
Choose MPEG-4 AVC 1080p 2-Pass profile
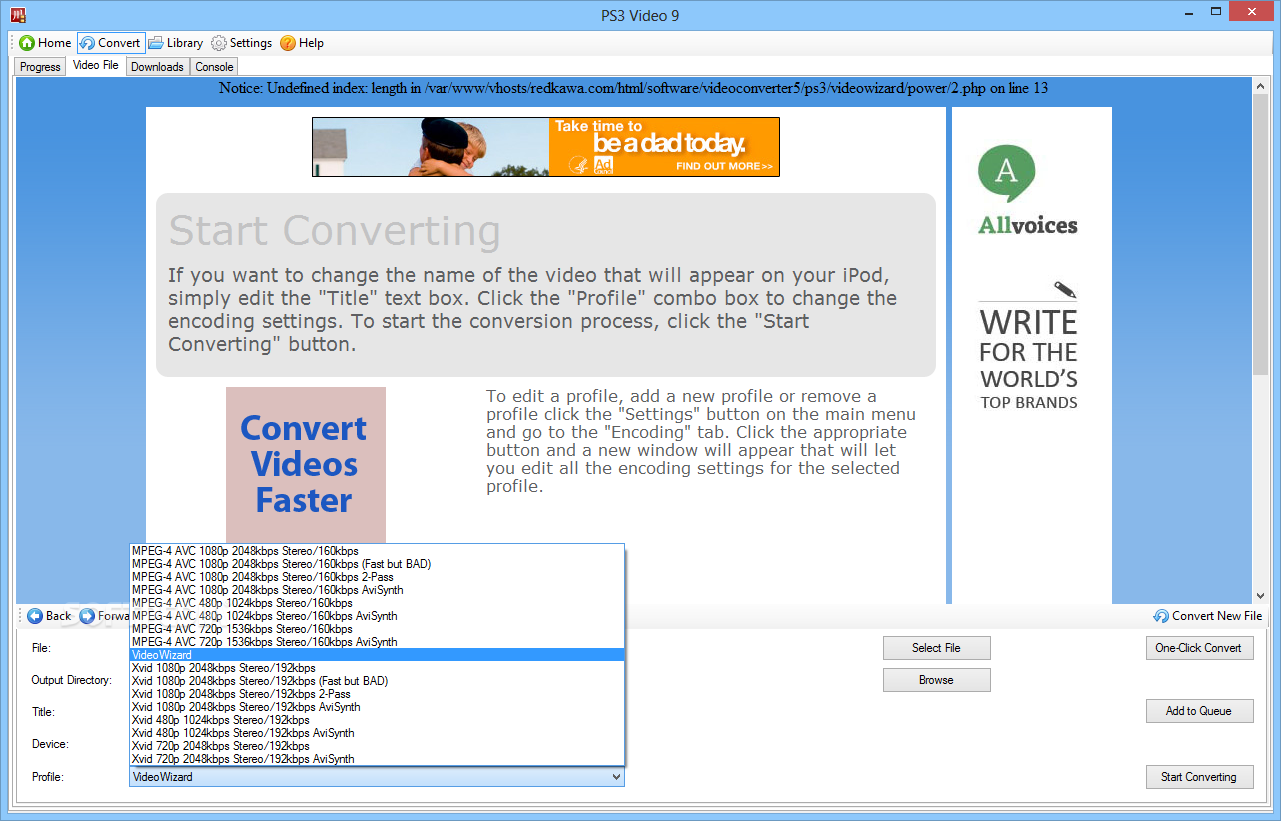coord(377,577)
